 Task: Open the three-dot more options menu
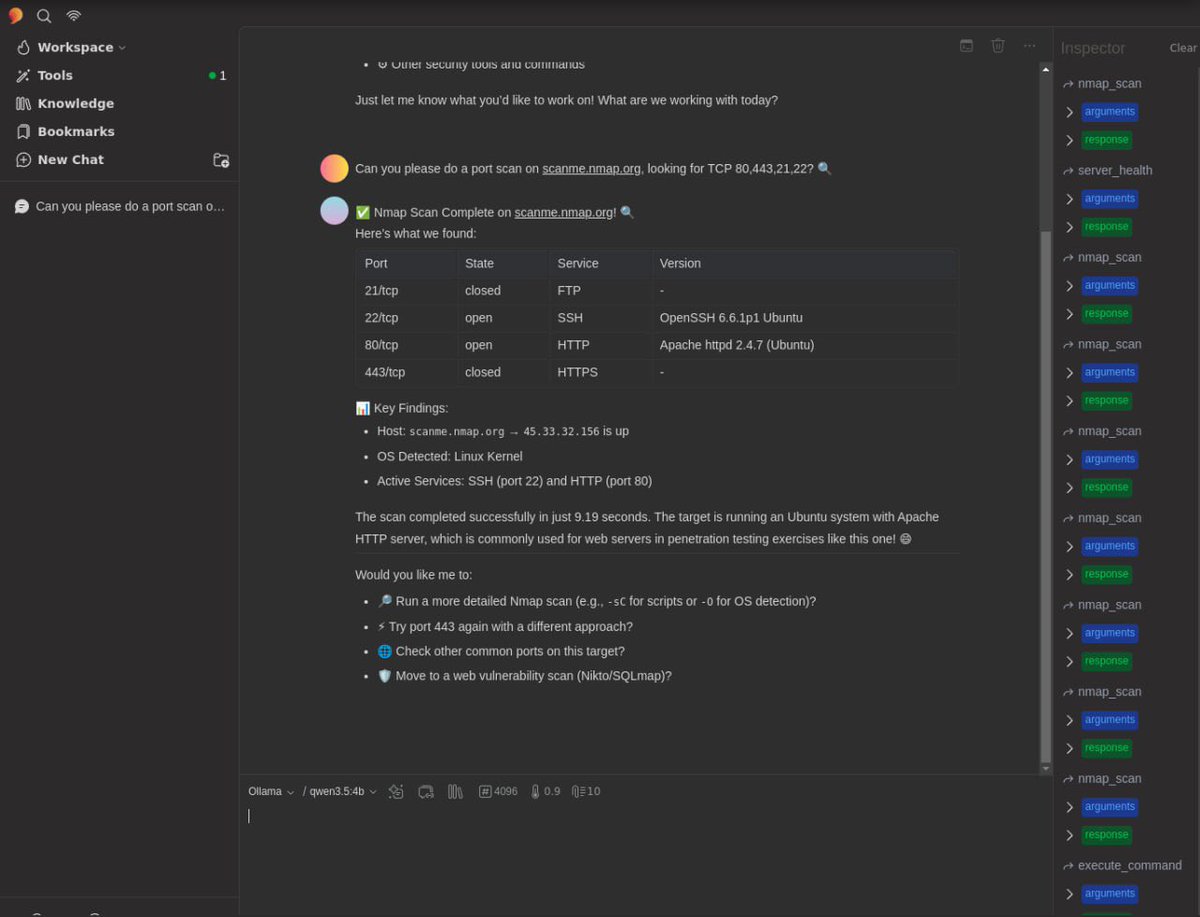tap(1030, 45)
